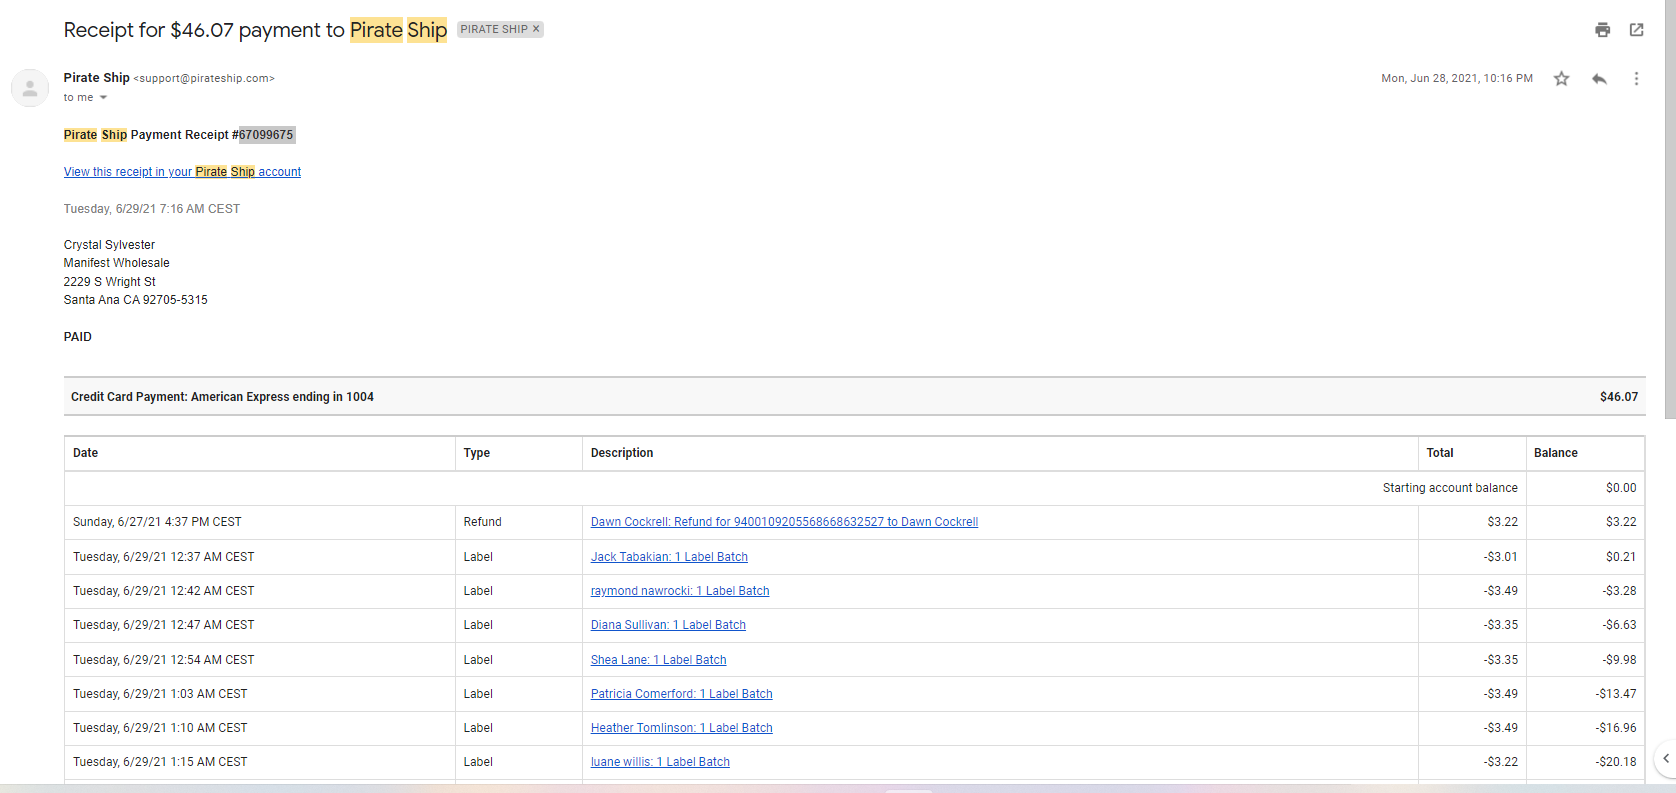
Task: Open Dawn Cockrell refund link
Action: point(784,522)
